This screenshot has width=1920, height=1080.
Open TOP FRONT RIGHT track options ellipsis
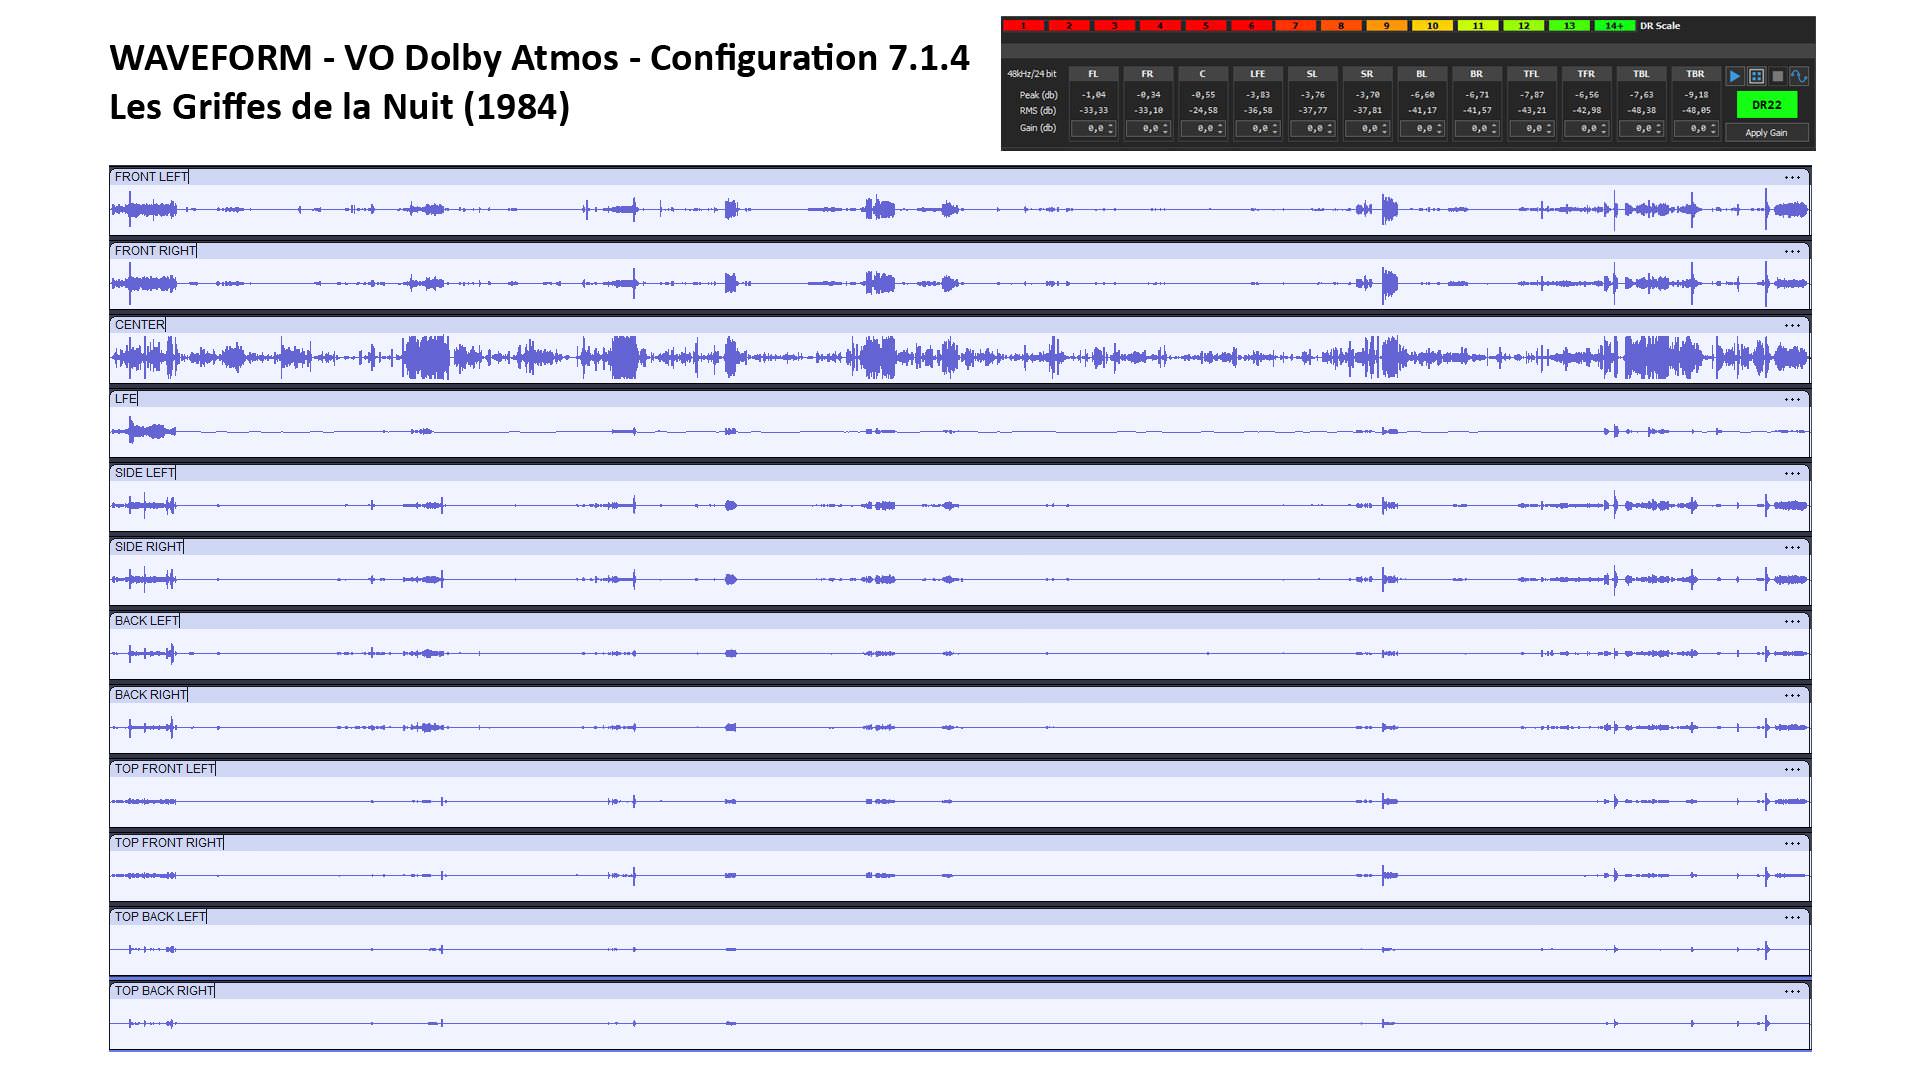[1792, 844]
